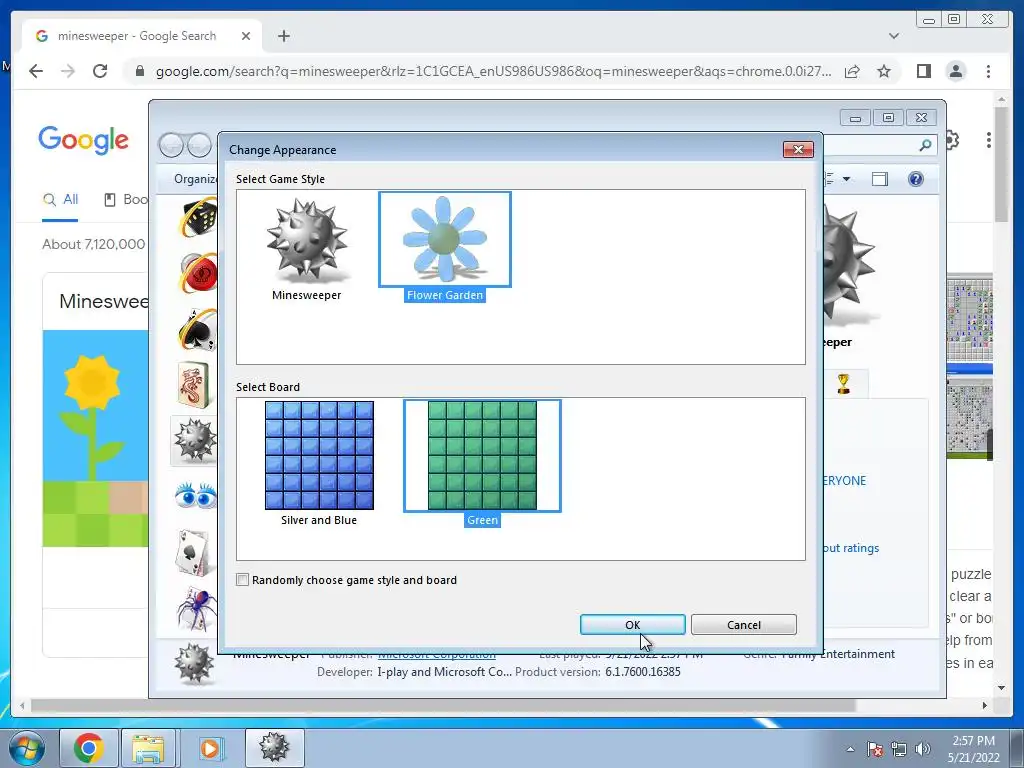The image size is (1024, 768).
Task: Cancel the Change Appearance dialog
Action: coord(743,624)
